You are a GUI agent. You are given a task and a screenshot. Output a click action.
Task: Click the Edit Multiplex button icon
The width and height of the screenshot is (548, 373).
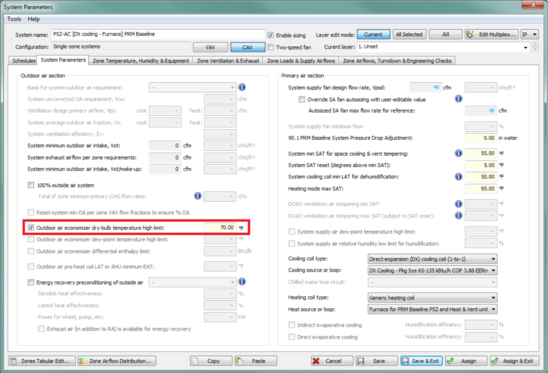pos(470,34)
